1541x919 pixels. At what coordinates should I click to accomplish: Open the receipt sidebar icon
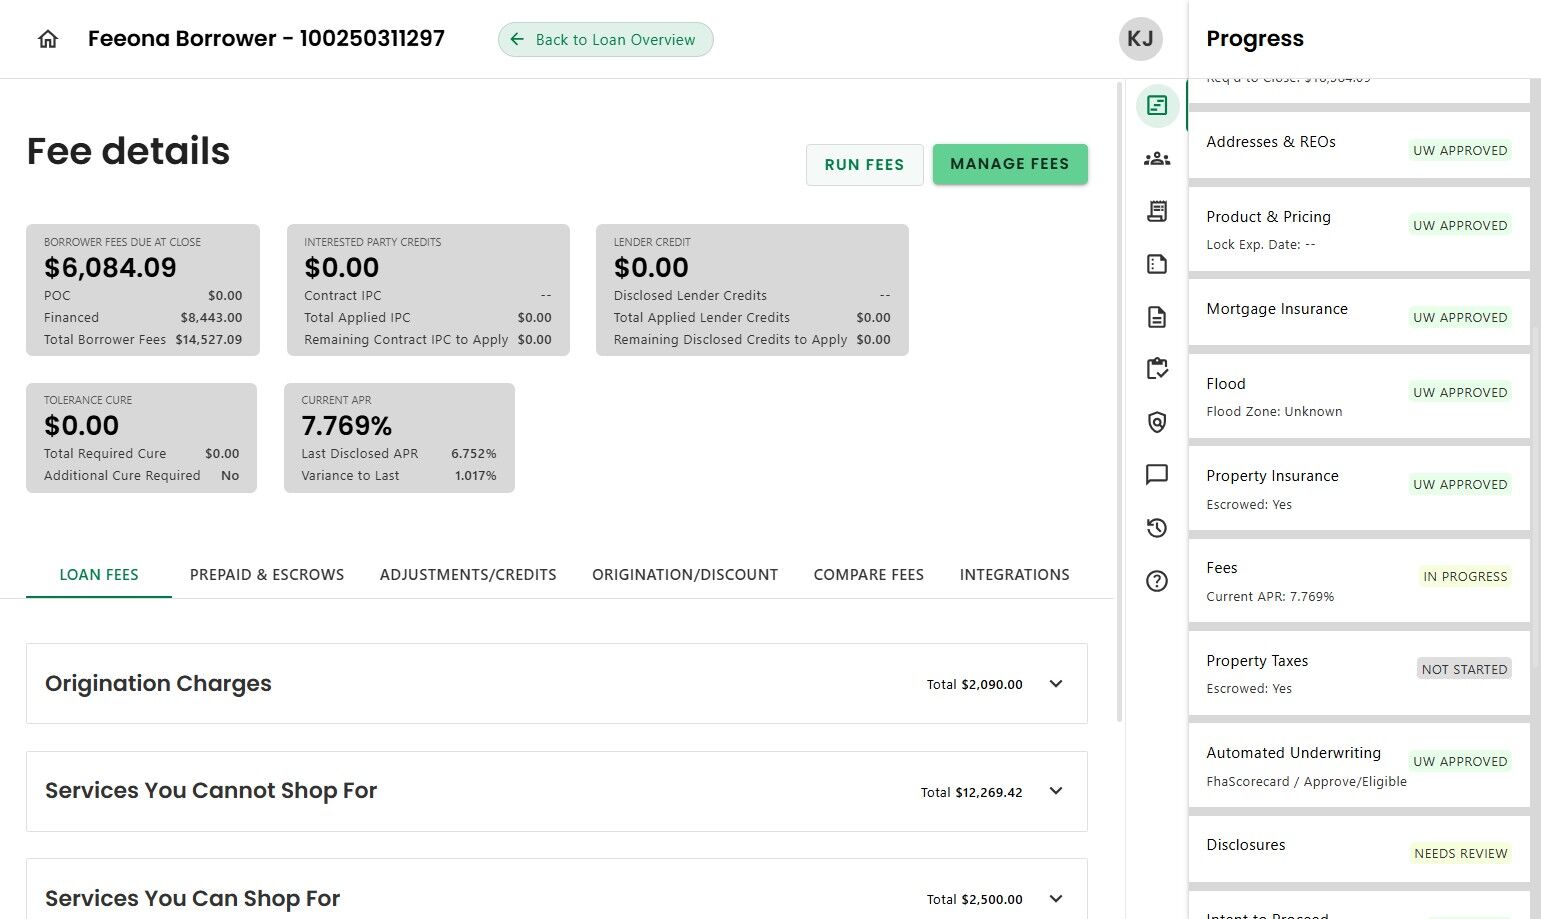pos(1157,211)
